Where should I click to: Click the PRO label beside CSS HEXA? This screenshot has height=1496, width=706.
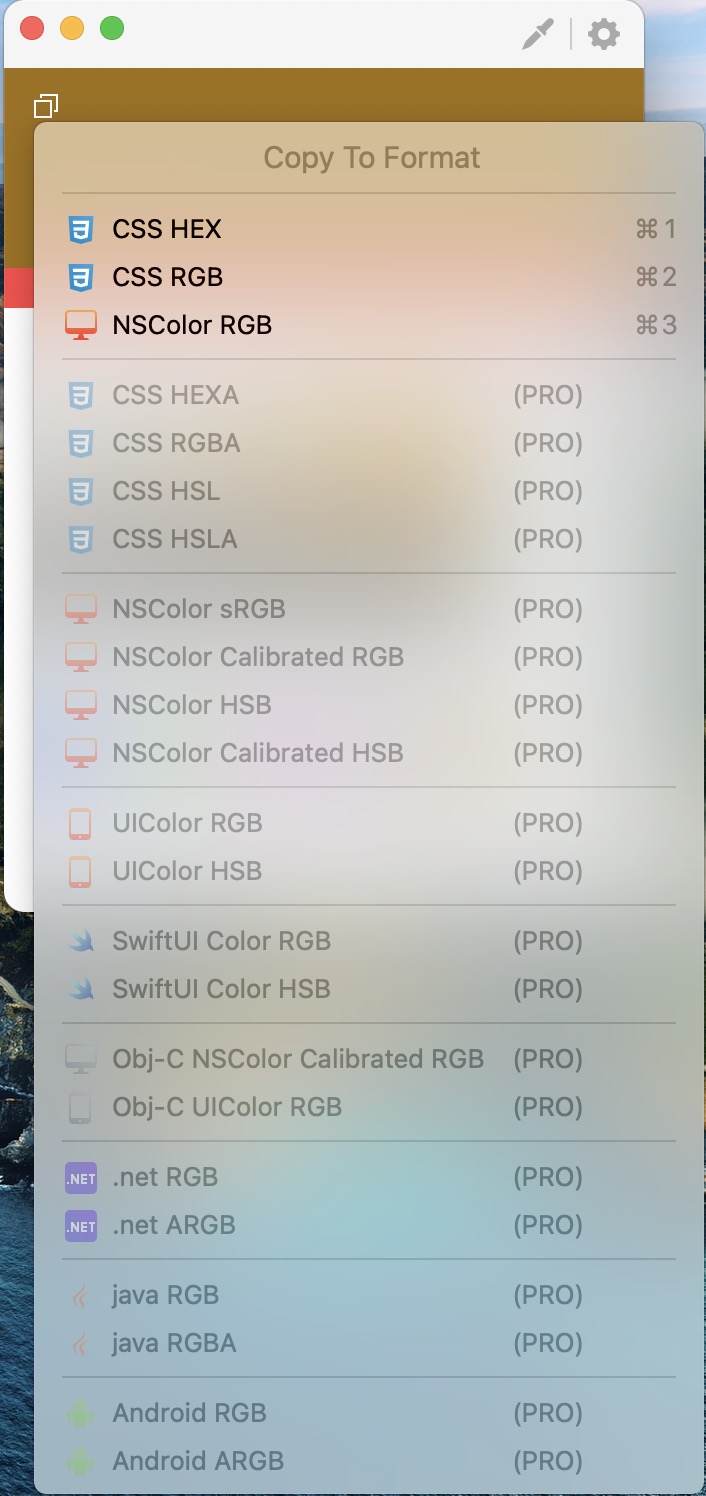(548, 395)
